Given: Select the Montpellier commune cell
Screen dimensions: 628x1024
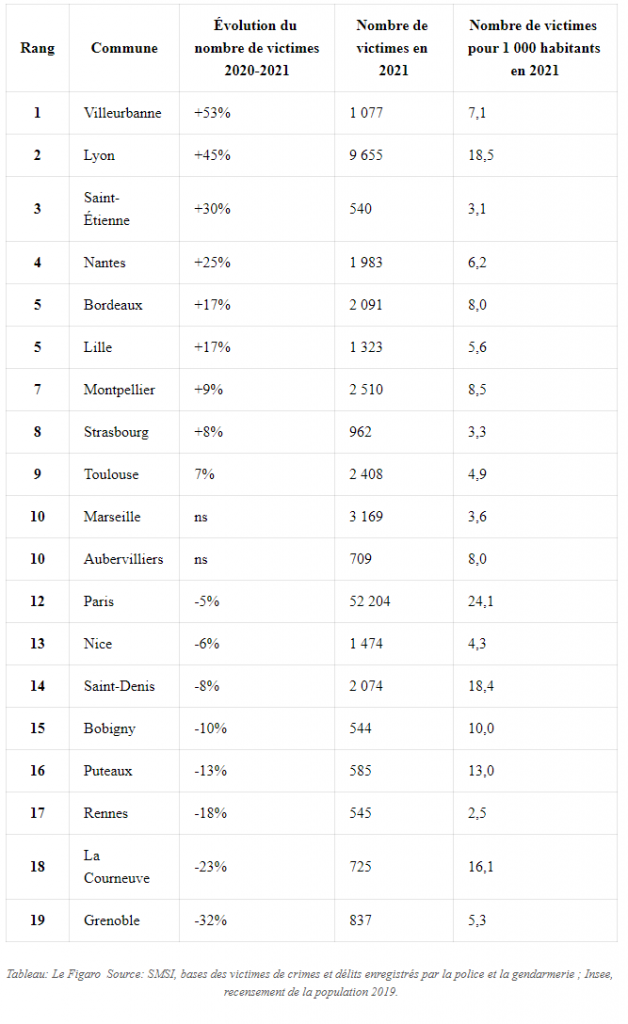Looking at the screenshot, I should pyautogui.click(x=124, y=390).
